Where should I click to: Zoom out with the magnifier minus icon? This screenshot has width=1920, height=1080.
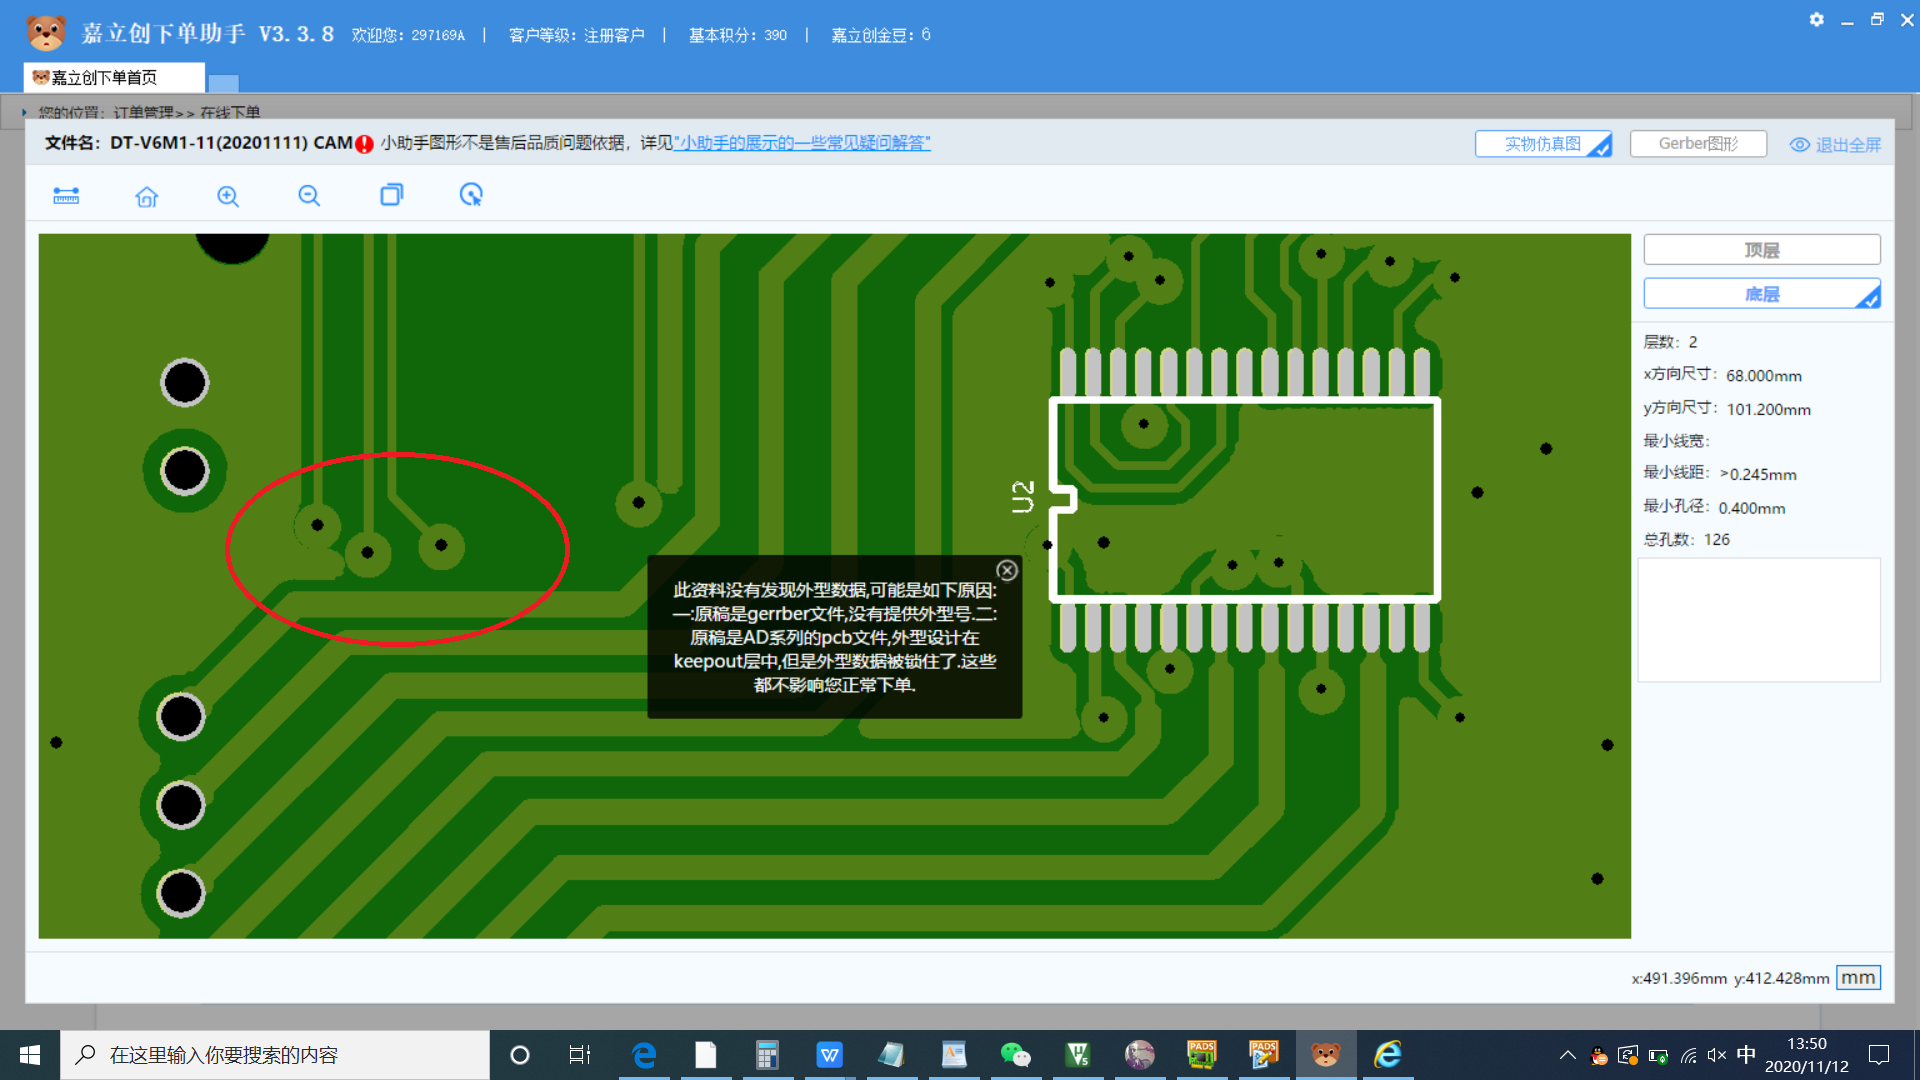click(x=309, y=196)
